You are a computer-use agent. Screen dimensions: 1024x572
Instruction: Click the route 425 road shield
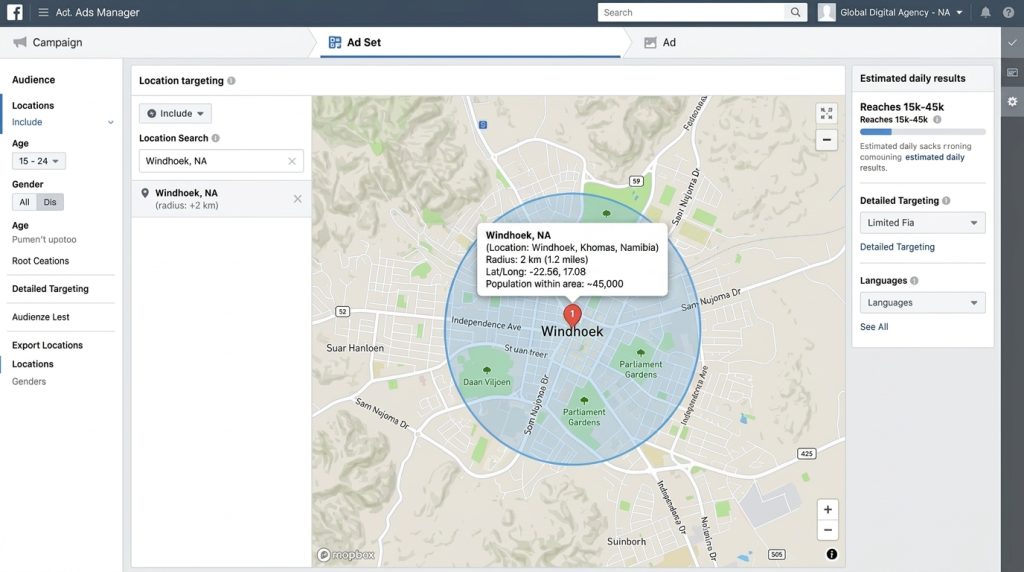[x=807, y=453]
